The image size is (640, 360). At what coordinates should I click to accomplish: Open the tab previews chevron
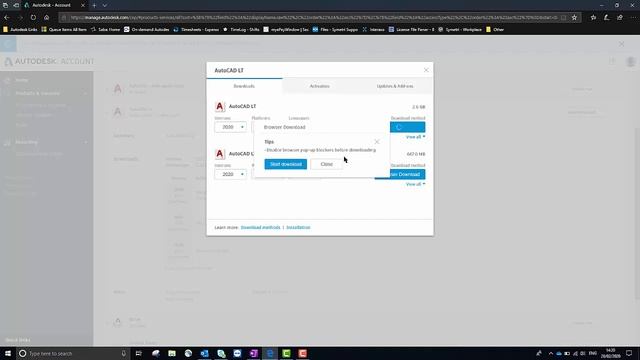[x=104, y=5]
